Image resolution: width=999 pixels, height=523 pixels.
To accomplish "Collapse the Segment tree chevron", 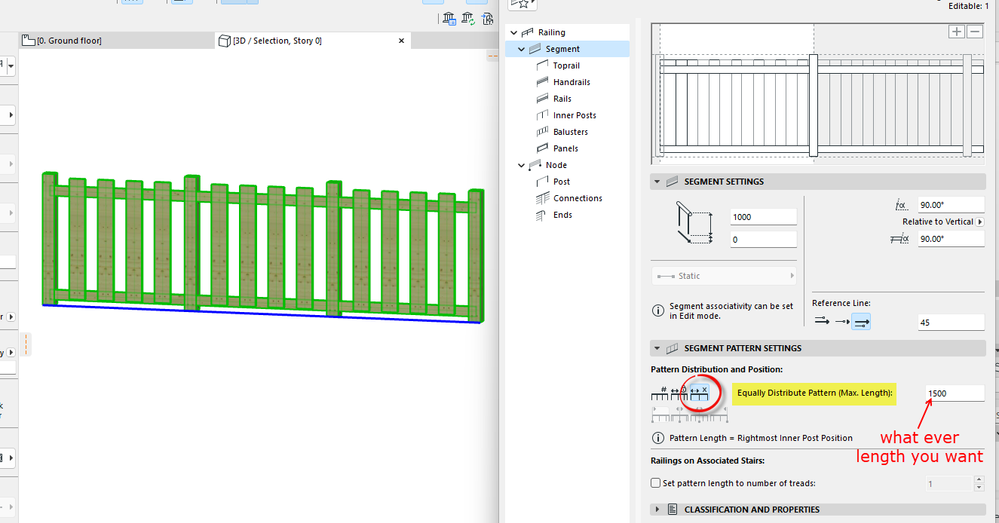I will [522, 49].
